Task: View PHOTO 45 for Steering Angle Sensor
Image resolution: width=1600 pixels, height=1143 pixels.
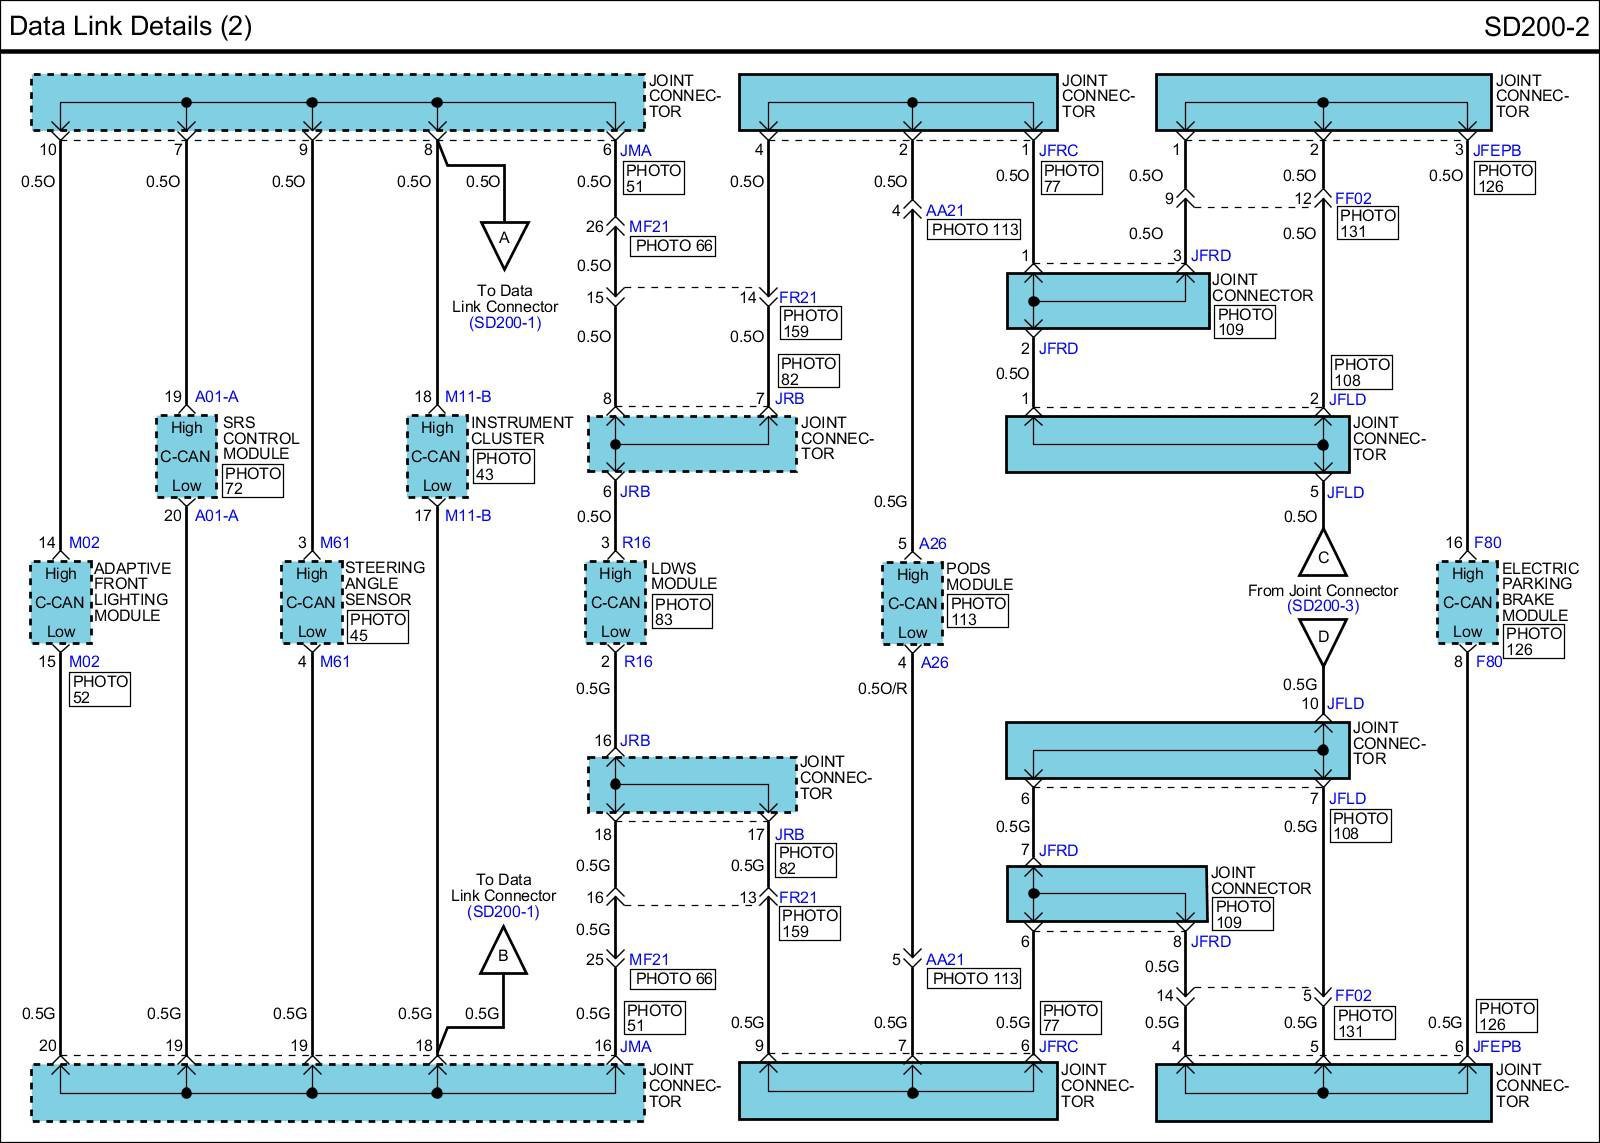Action: click(377, 627)
